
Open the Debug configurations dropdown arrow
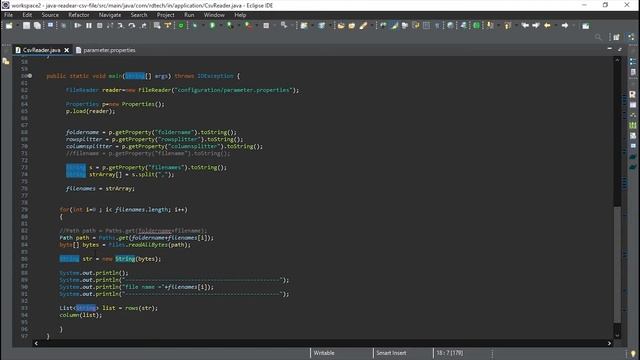pos(203,26)
